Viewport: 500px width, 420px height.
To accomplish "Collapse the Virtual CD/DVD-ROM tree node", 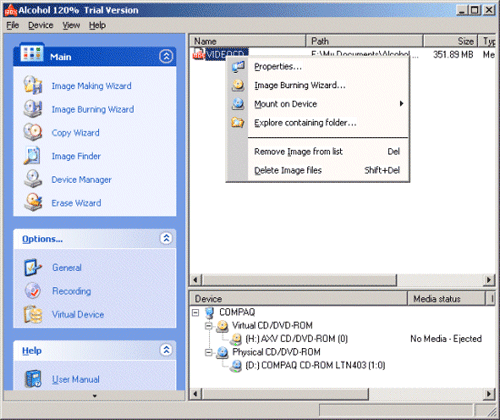I will [x=209, y=326].
